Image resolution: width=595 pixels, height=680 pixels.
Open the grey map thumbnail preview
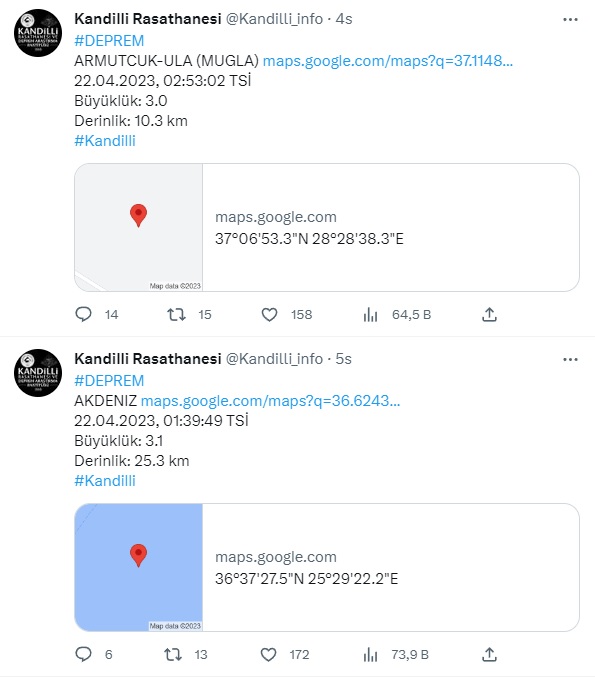[x=139, y=227]
